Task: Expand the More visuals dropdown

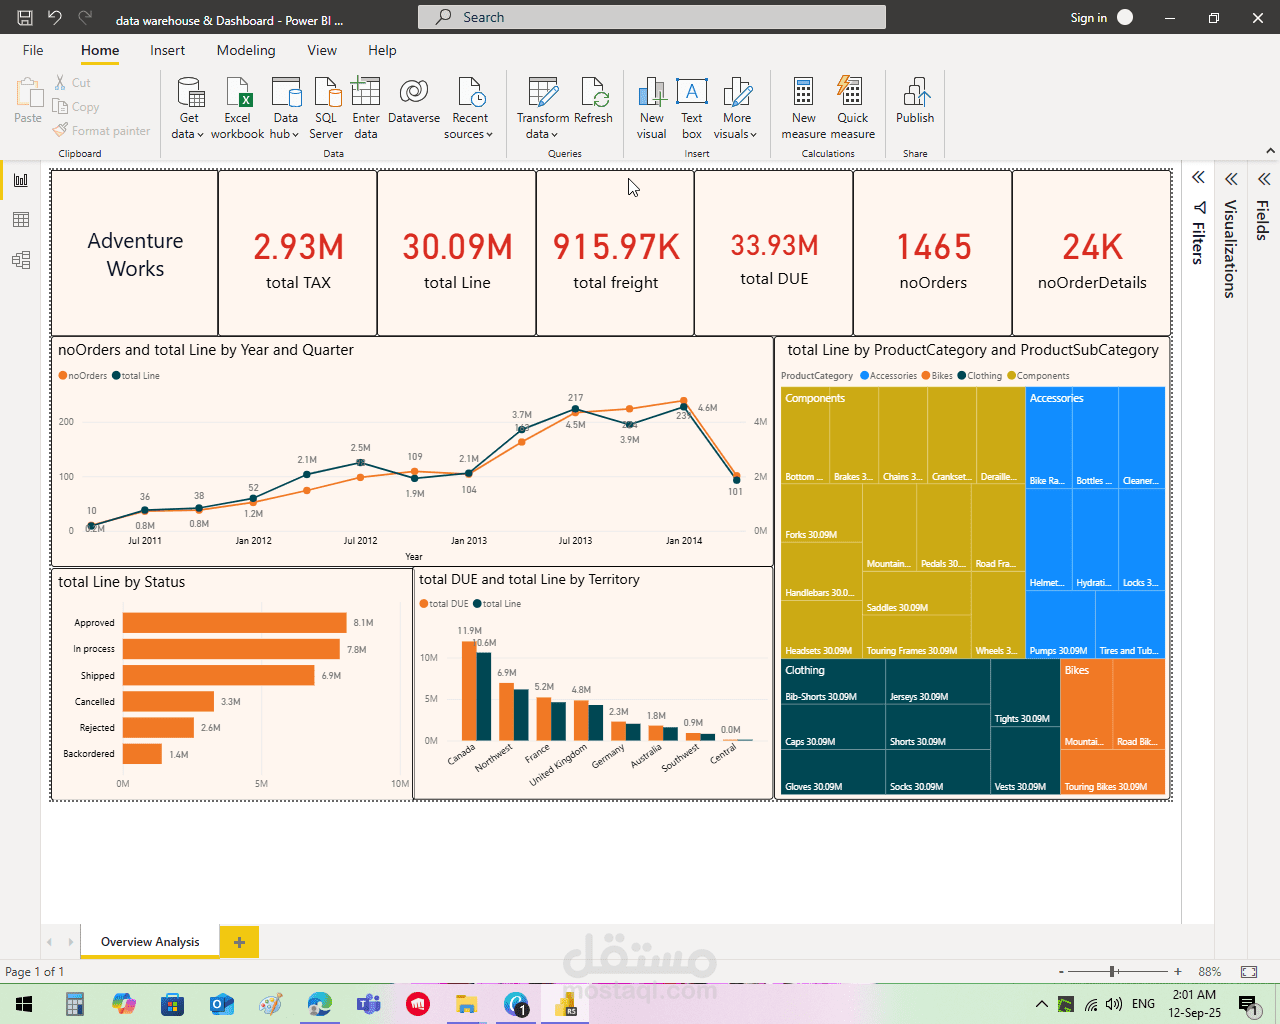Action: (x=736, y=108)
